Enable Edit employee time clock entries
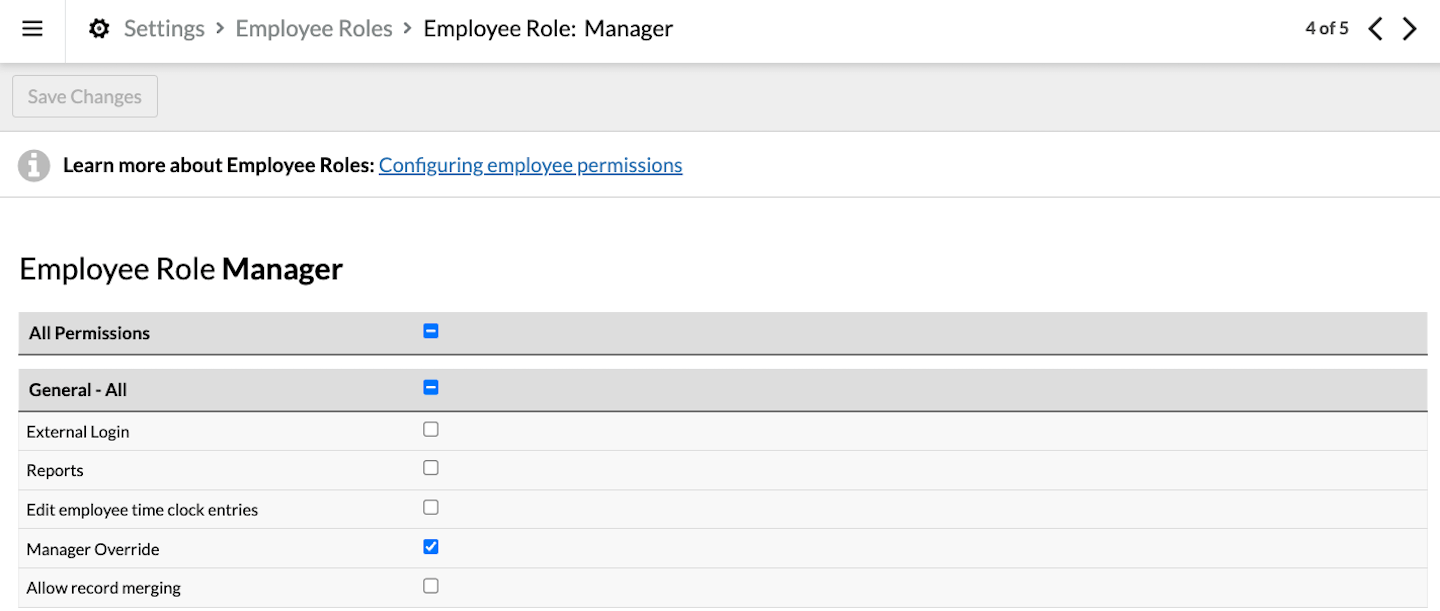Image resolution: width=1440 pixels, height=611 pixels. pos(430,507)
